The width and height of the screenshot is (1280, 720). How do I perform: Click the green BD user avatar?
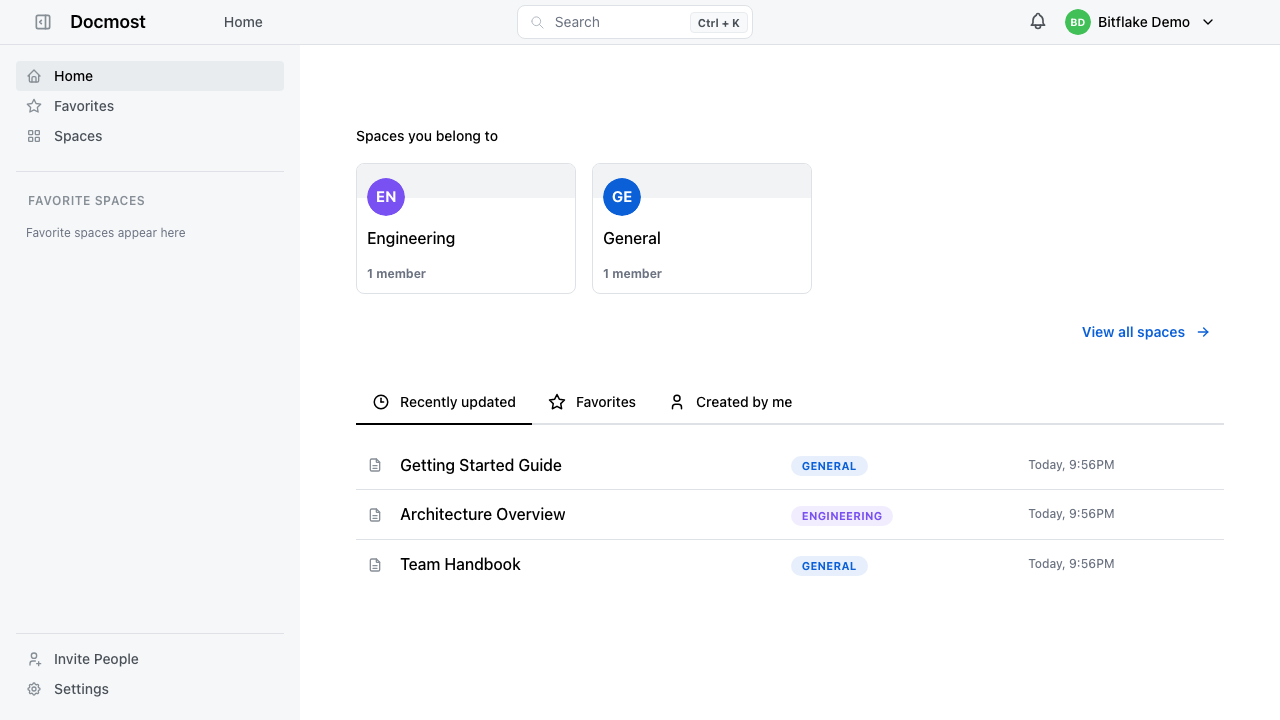point(1077,22)
